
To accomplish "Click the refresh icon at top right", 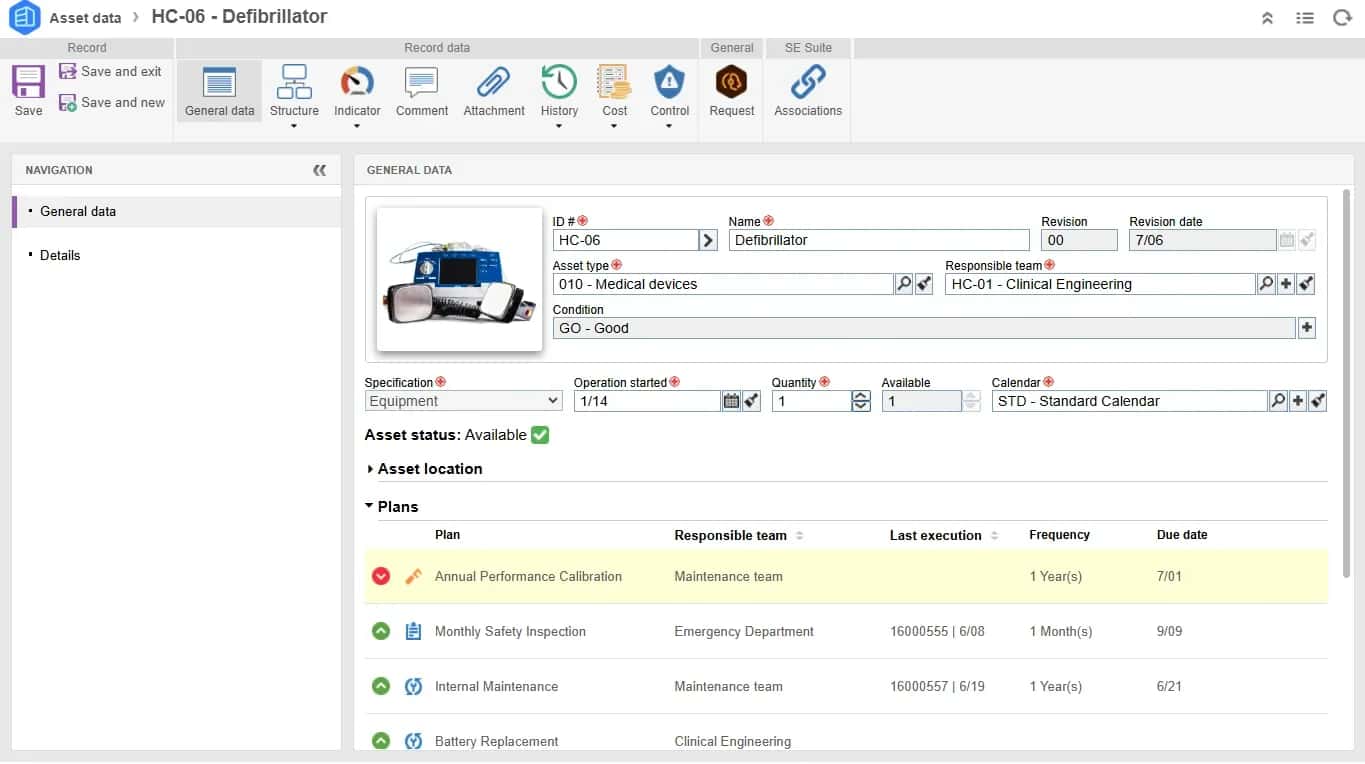I will tap(1342, 17).
